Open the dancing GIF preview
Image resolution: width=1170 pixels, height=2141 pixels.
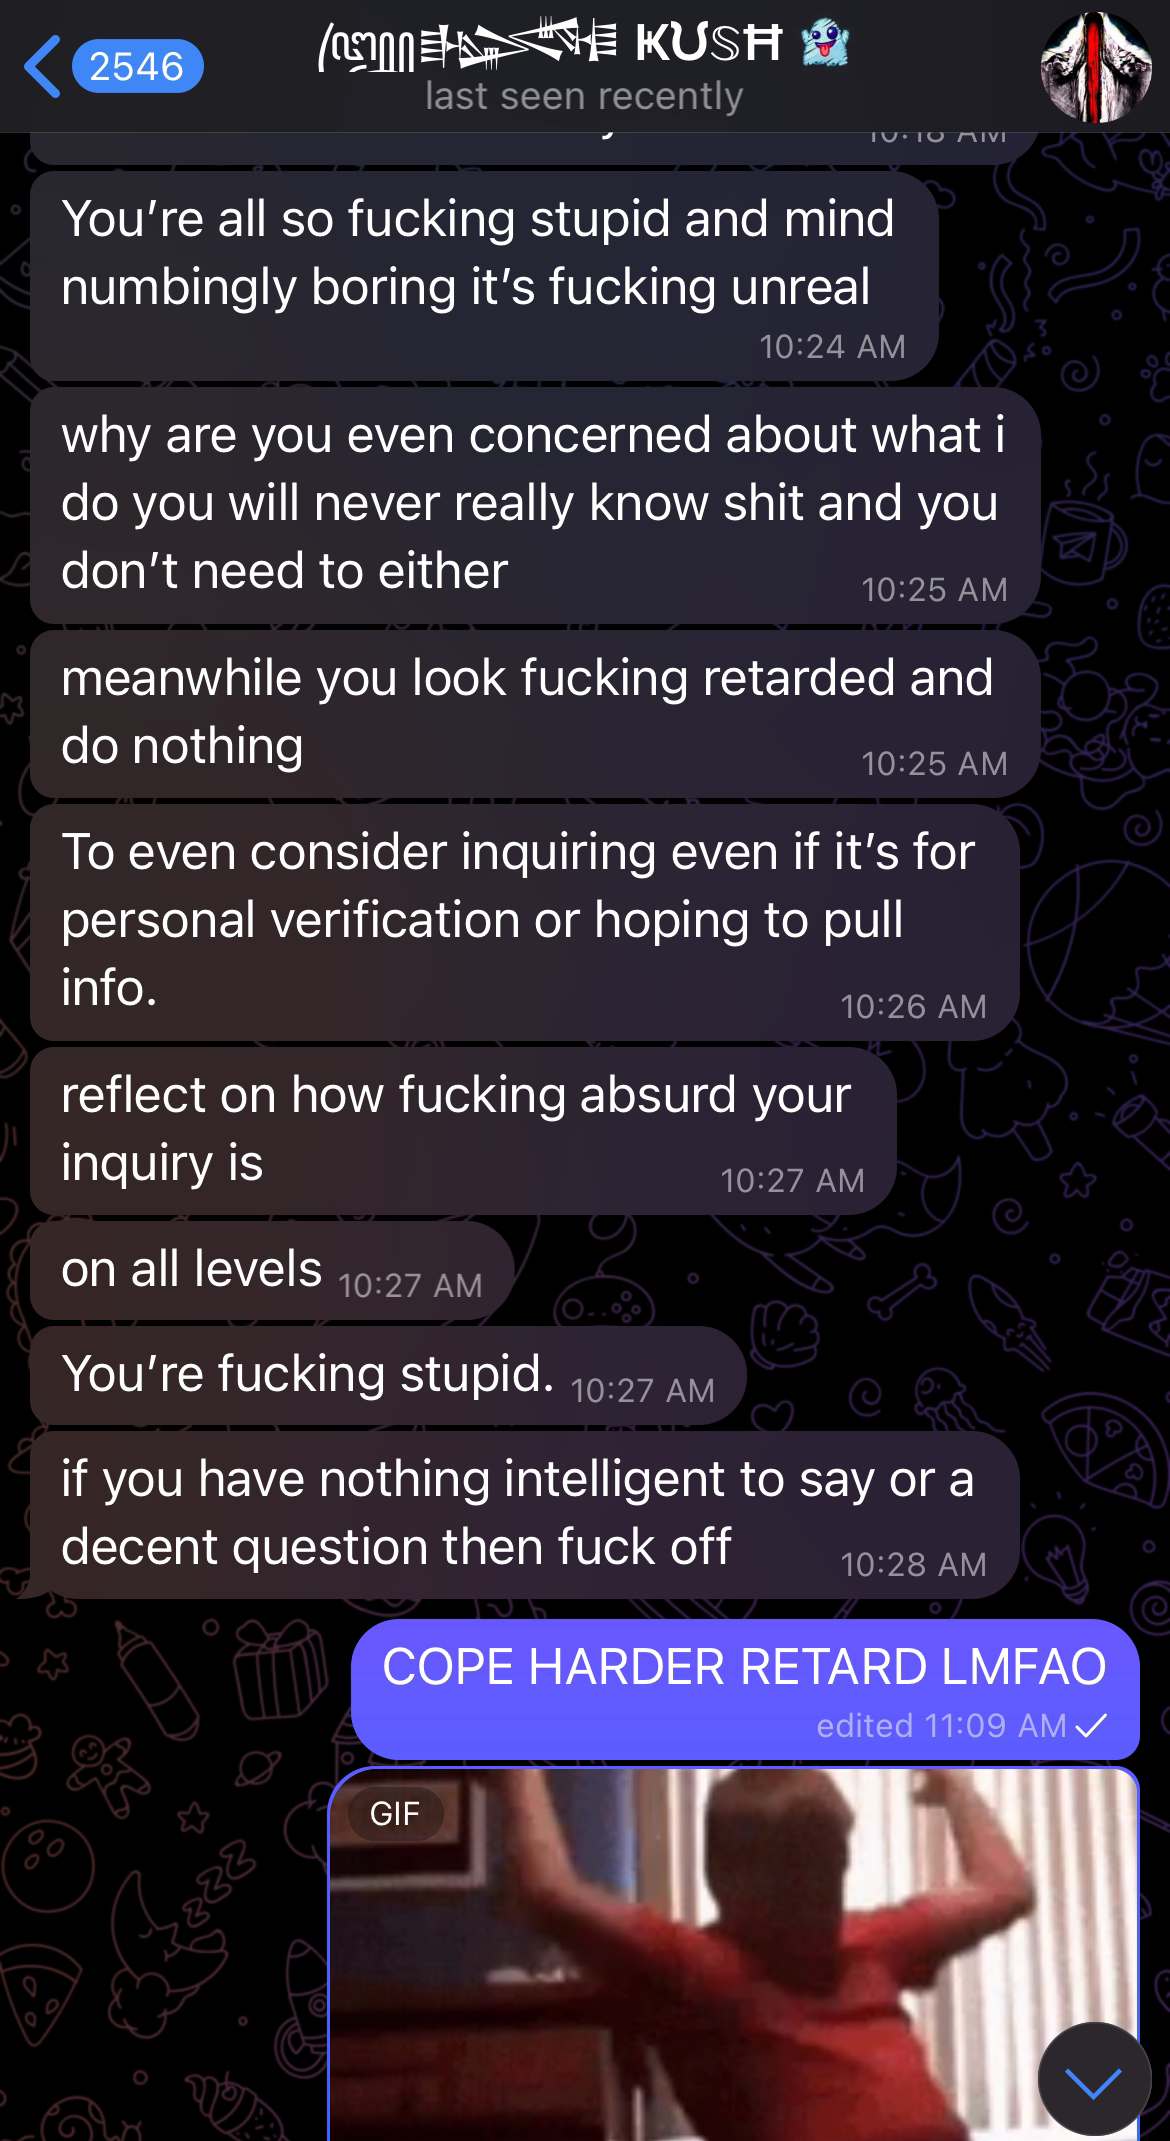coord(734,1953)
